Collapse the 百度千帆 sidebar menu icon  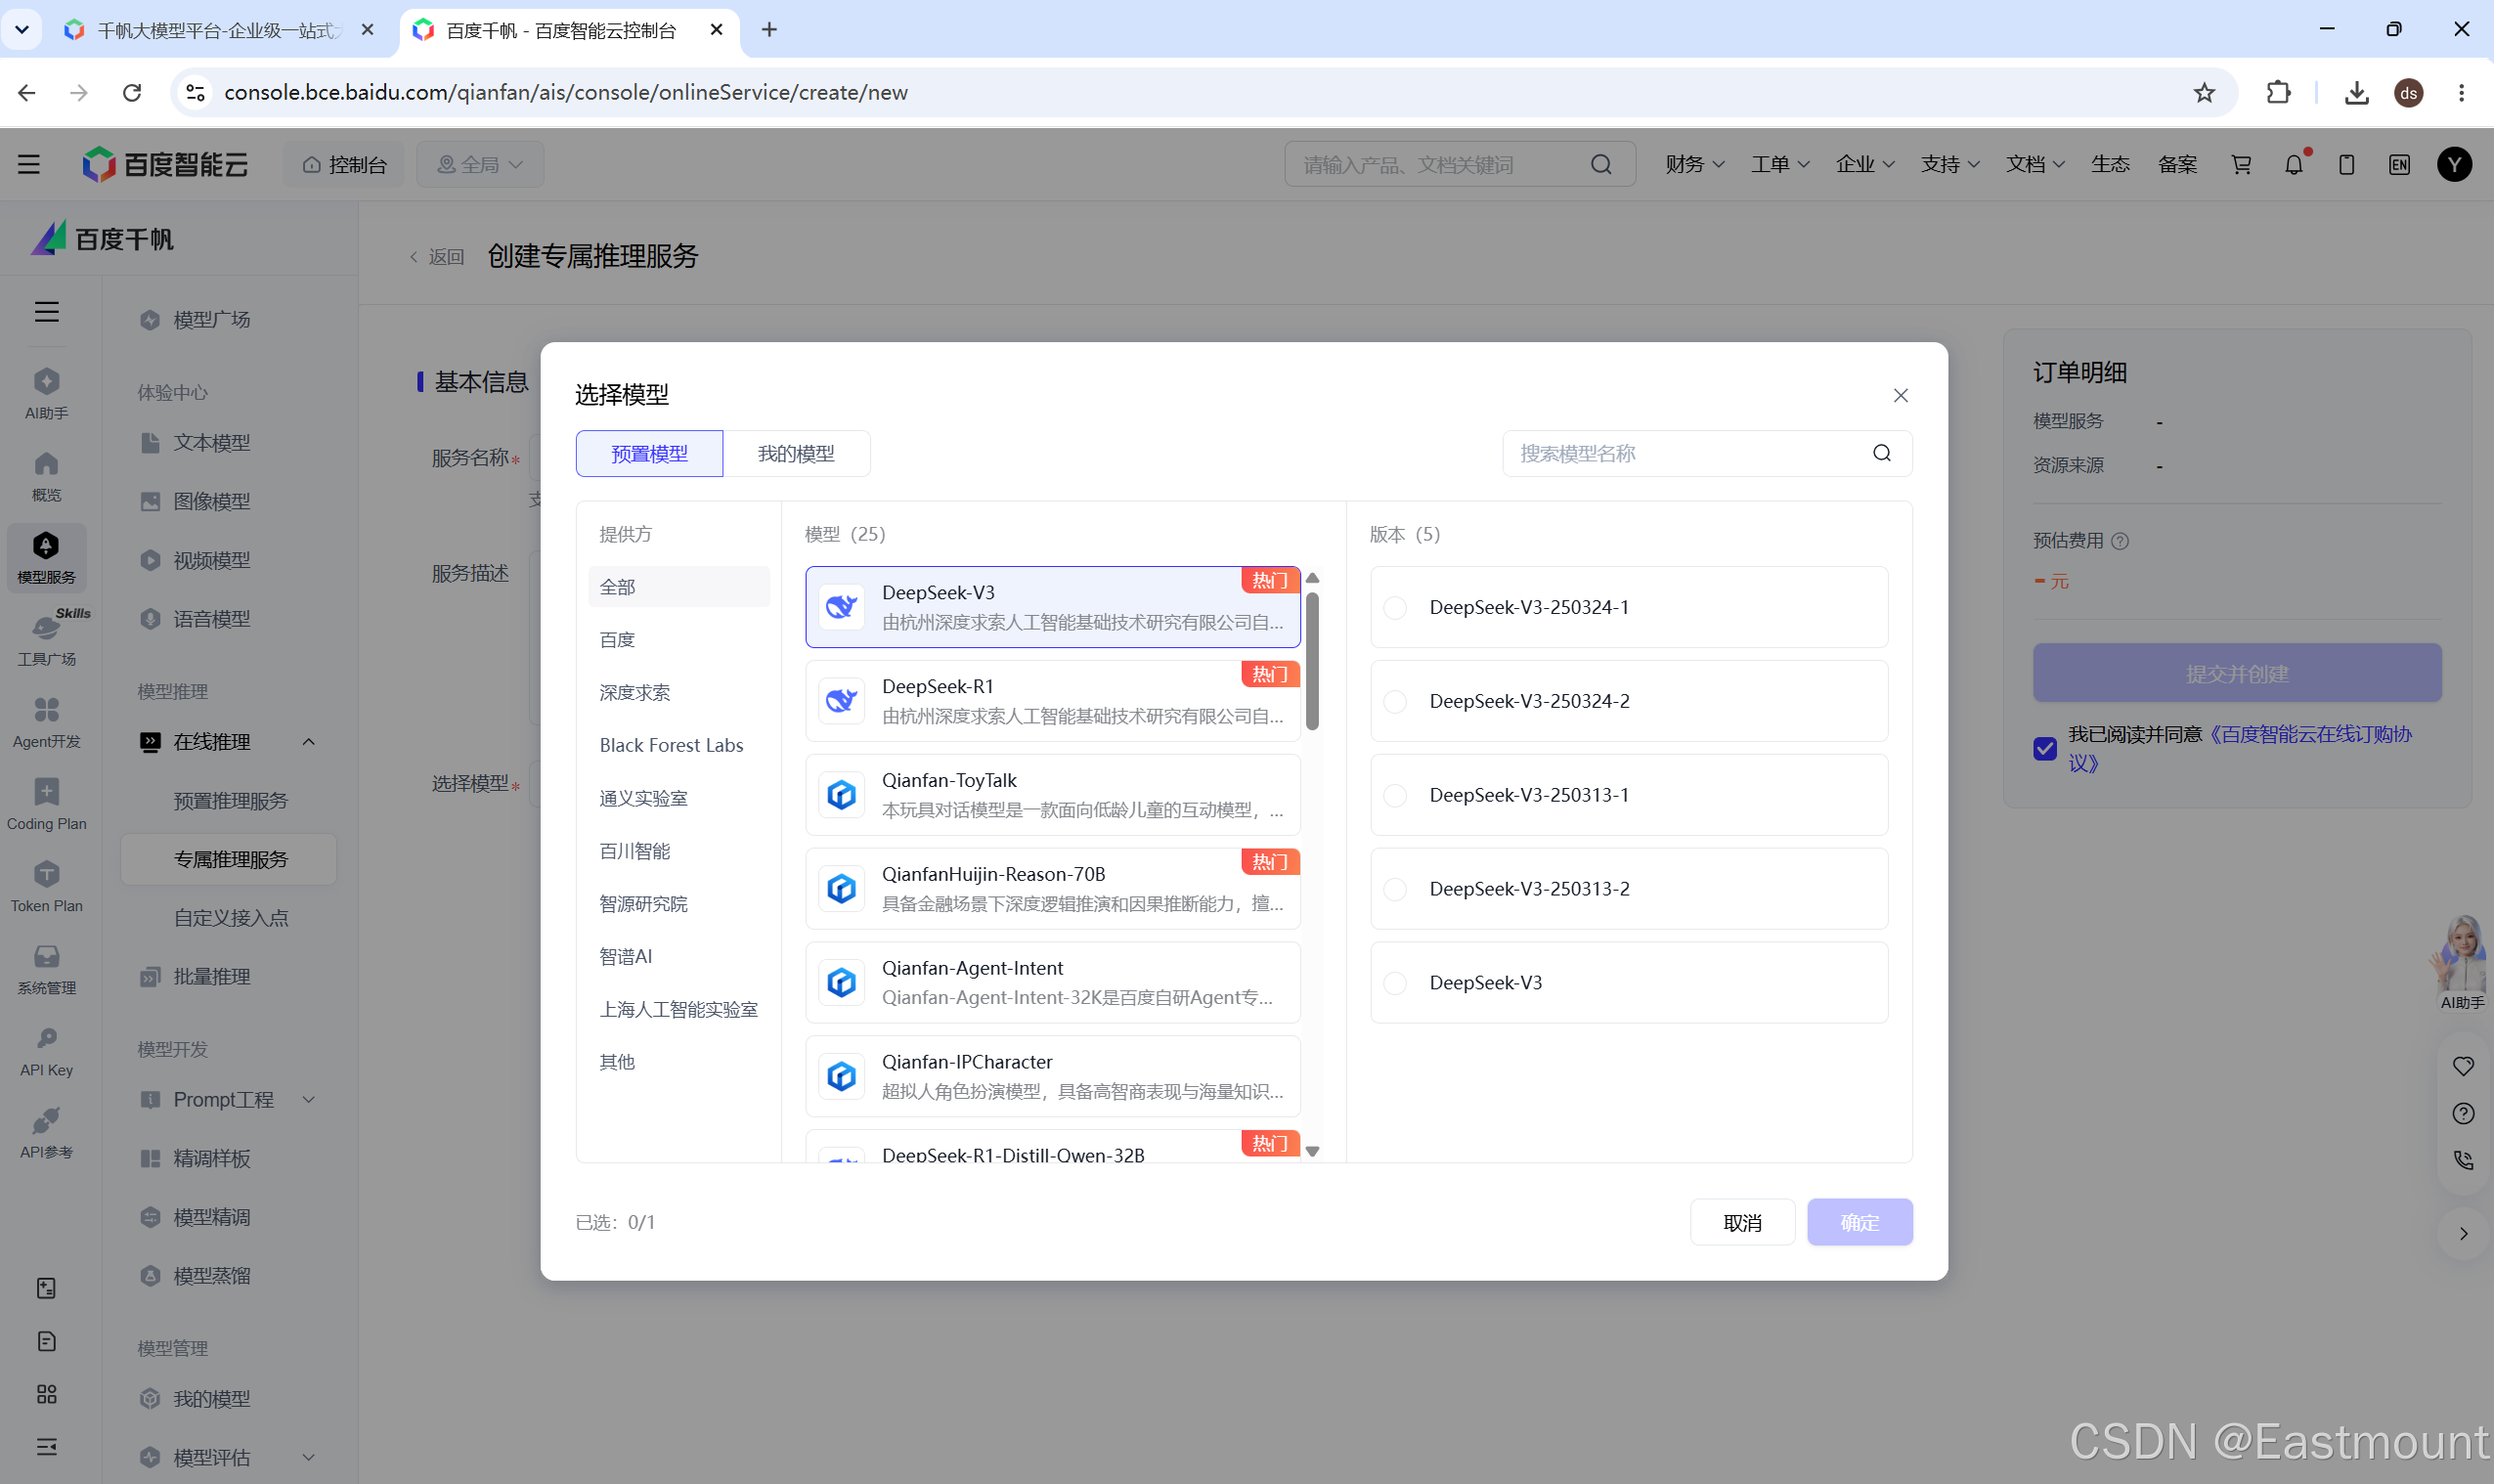click(x=46, y=312)
